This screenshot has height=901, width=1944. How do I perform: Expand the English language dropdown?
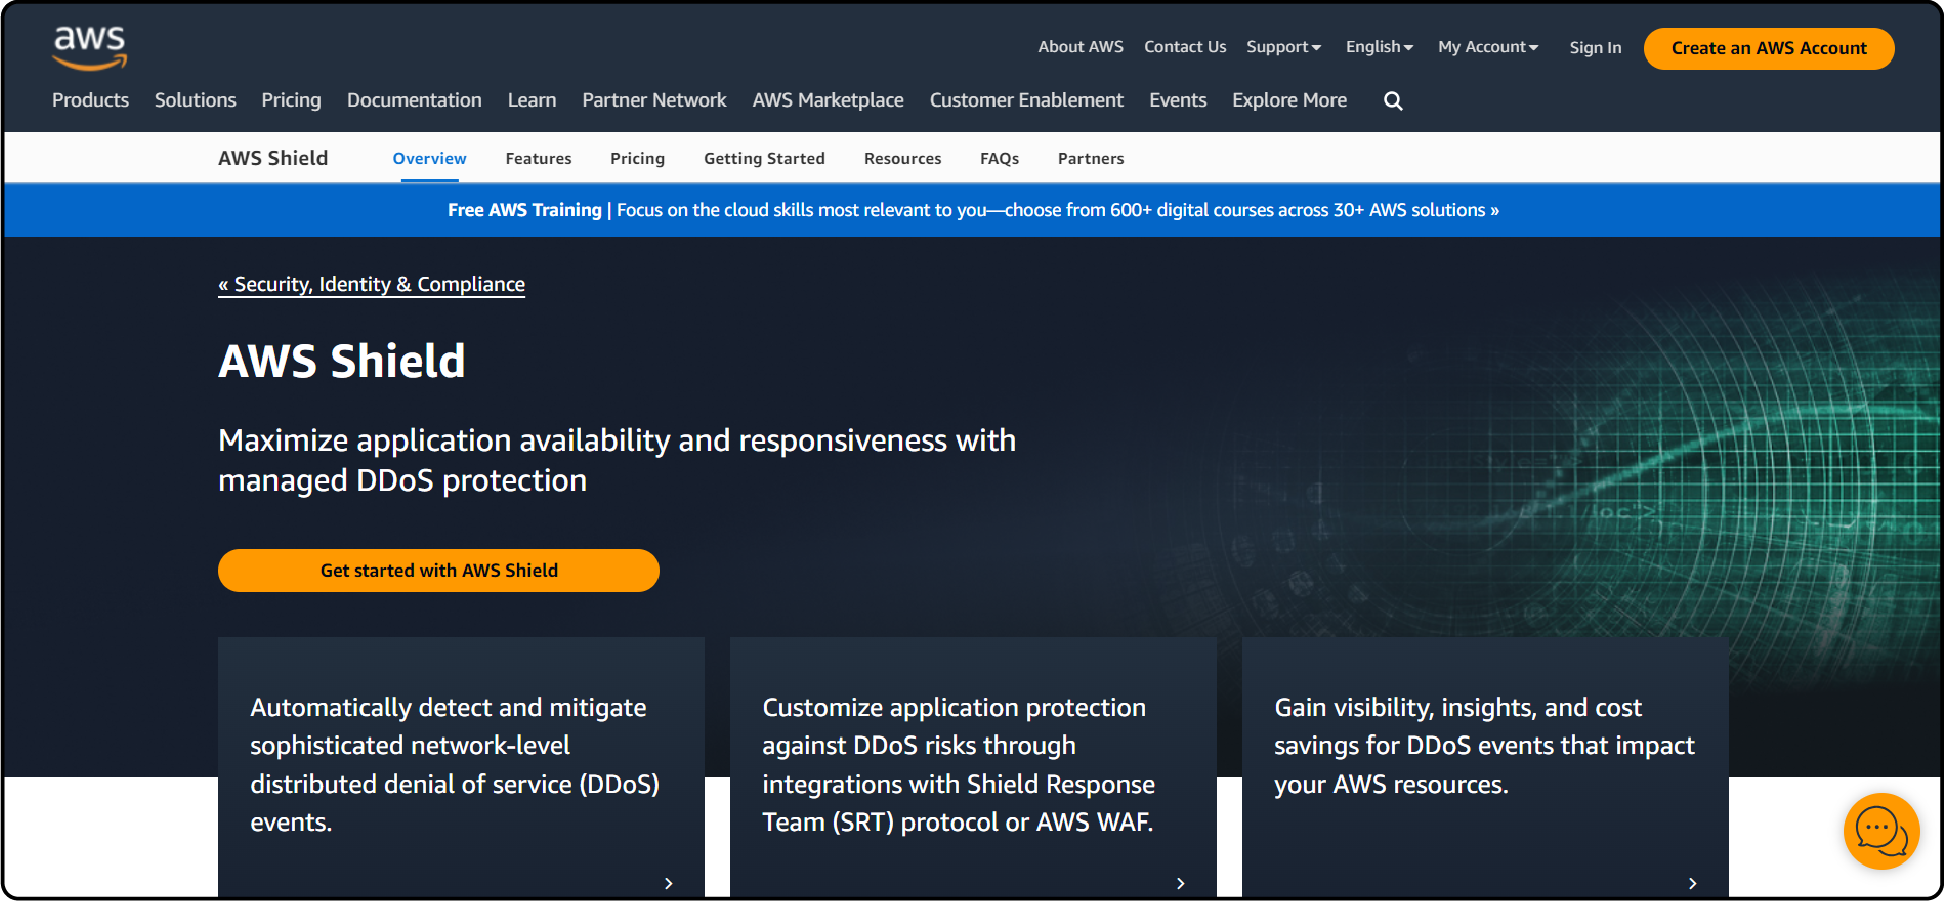[x=1379, y=47]
